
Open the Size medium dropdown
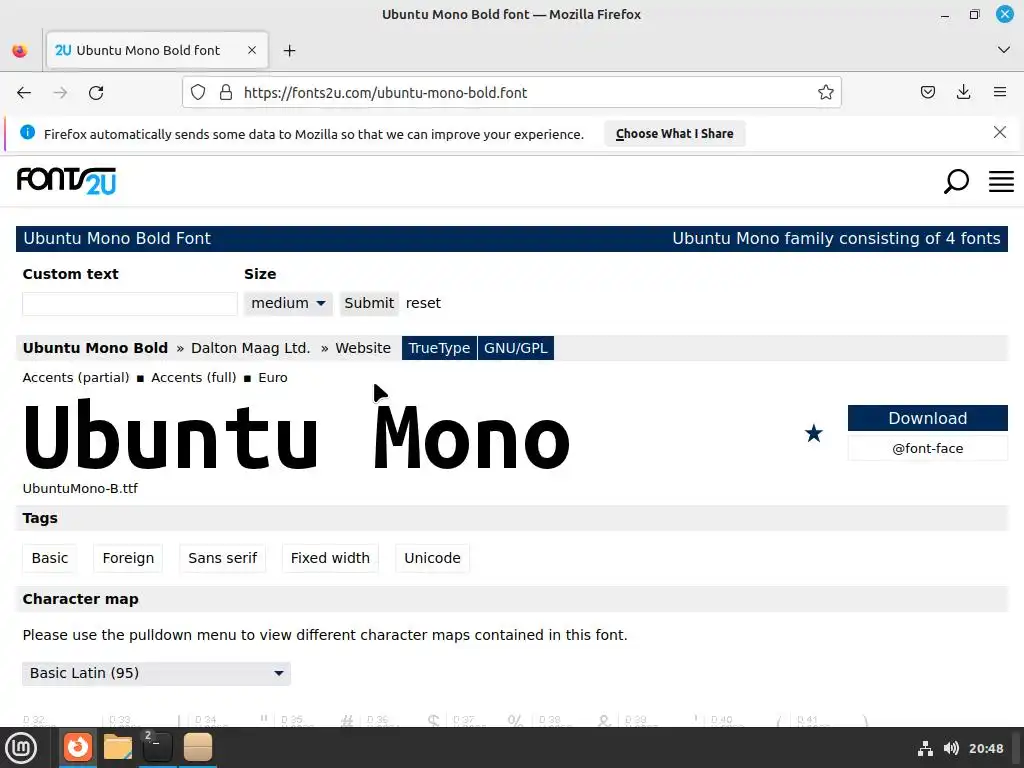click(288, 304)
